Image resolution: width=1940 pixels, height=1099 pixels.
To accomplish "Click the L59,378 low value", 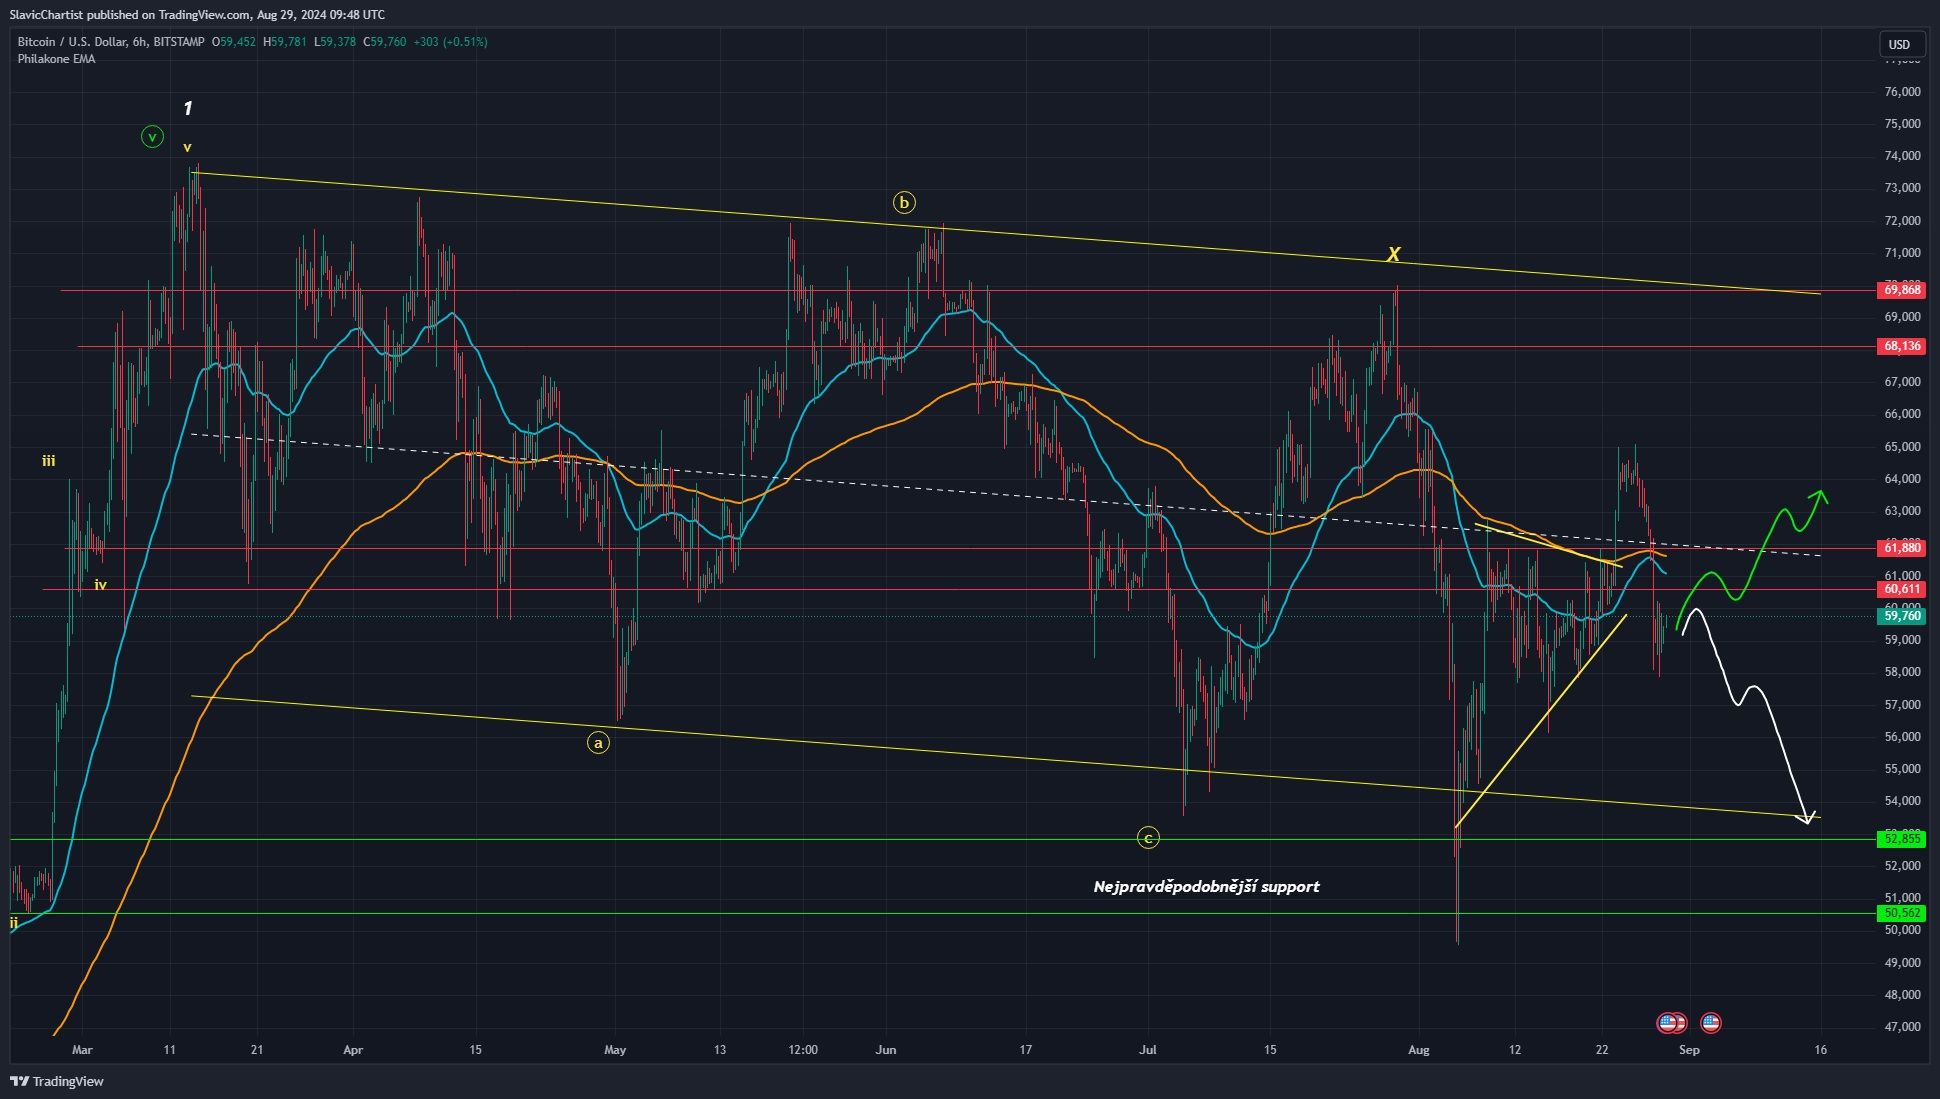I will (335, 42).
